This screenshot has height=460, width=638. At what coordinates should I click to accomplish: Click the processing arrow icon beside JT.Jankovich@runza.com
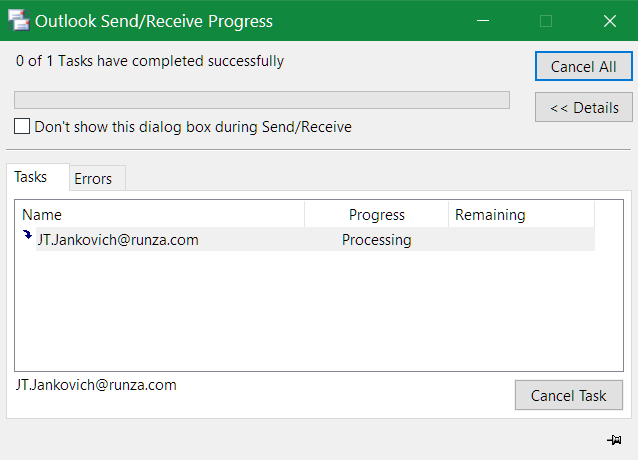(27, 235)
